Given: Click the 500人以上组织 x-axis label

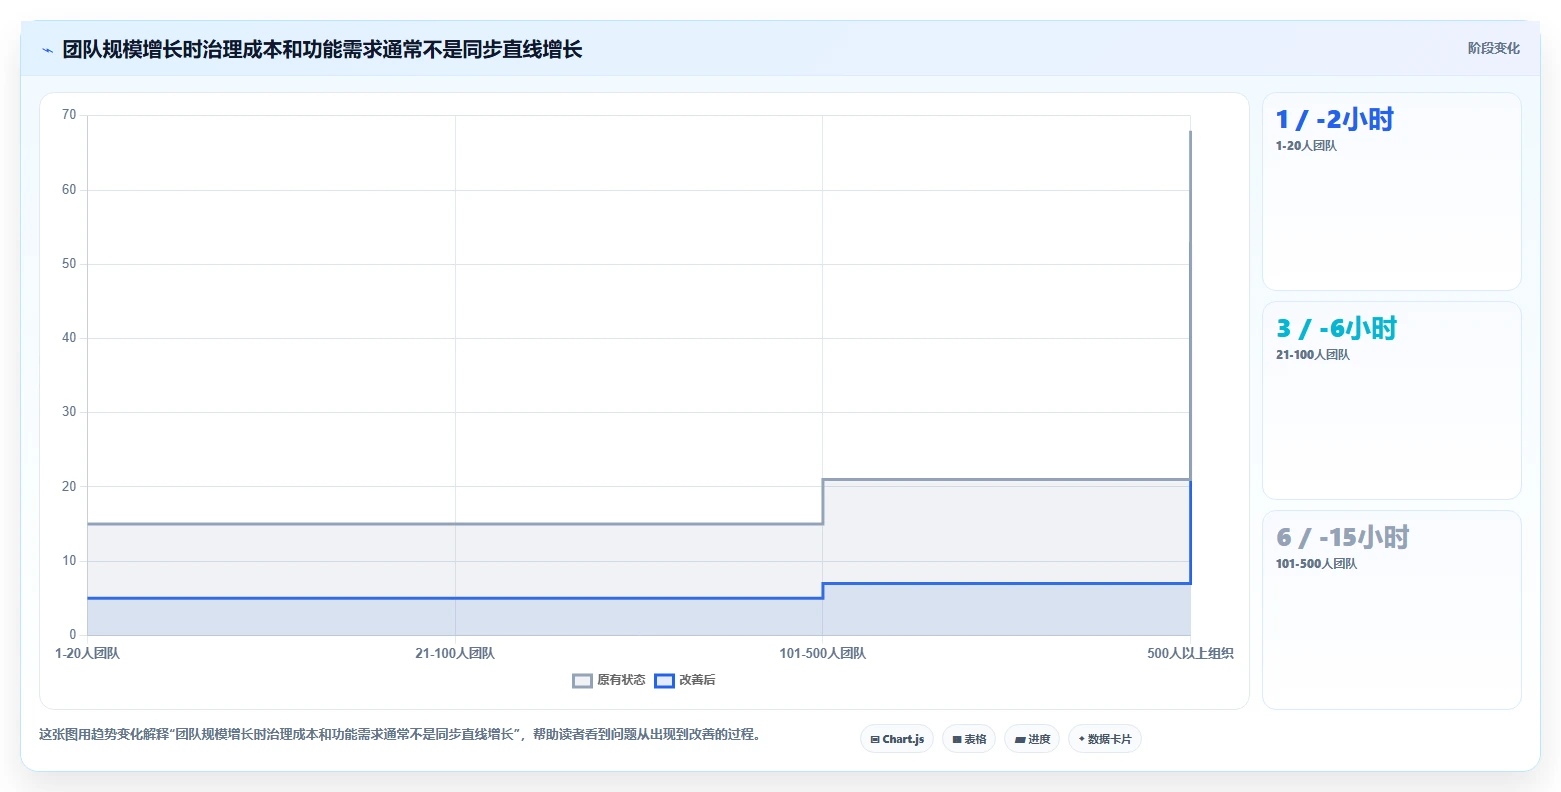Looking at the screenshot, I should (1190, 654).
